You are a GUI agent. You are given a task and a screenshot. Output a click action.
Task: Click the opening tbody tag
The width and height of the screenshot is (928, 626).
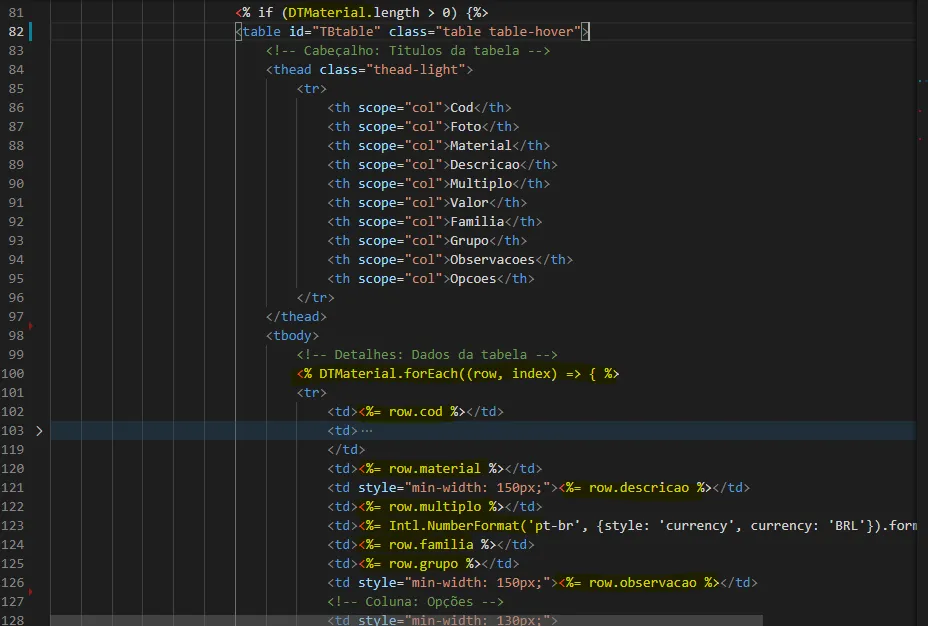[x=293, y=336]
